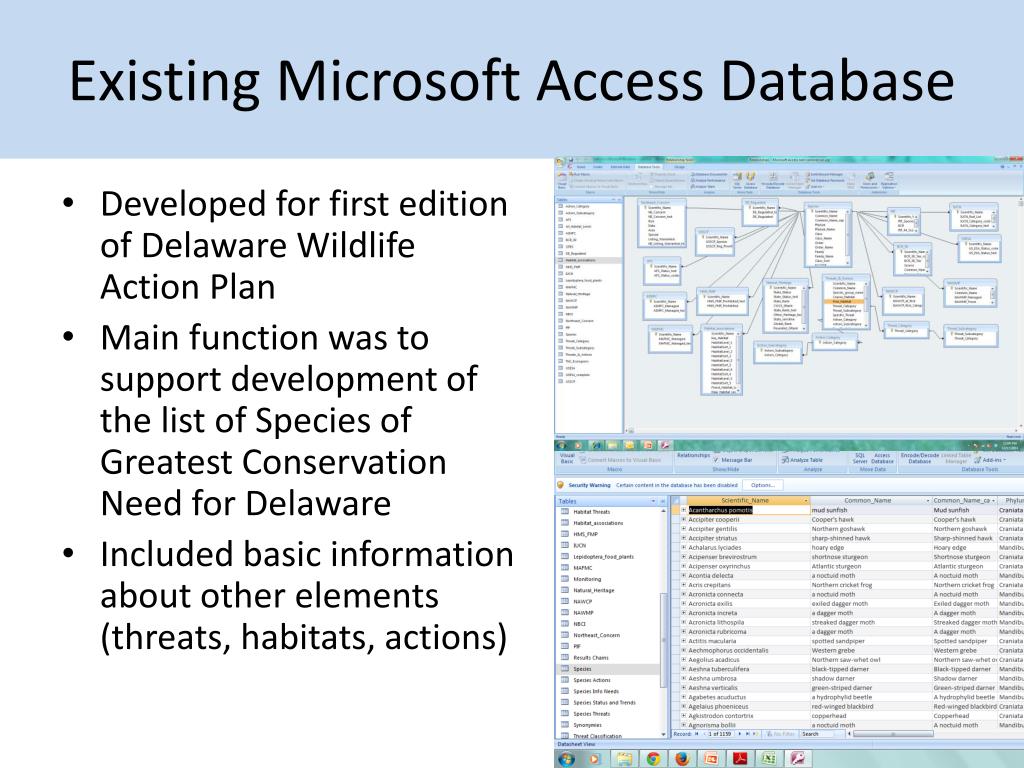
Task: Go to first record button
Action: pyautogui.click(x=696, y=734)
